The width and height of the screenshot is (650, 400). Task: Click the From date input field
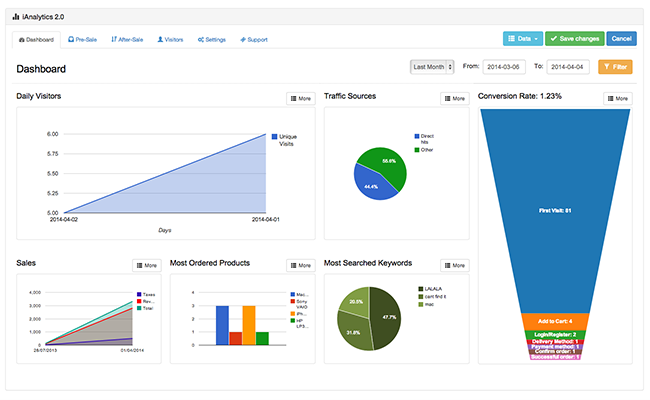(x=504, y=67)
